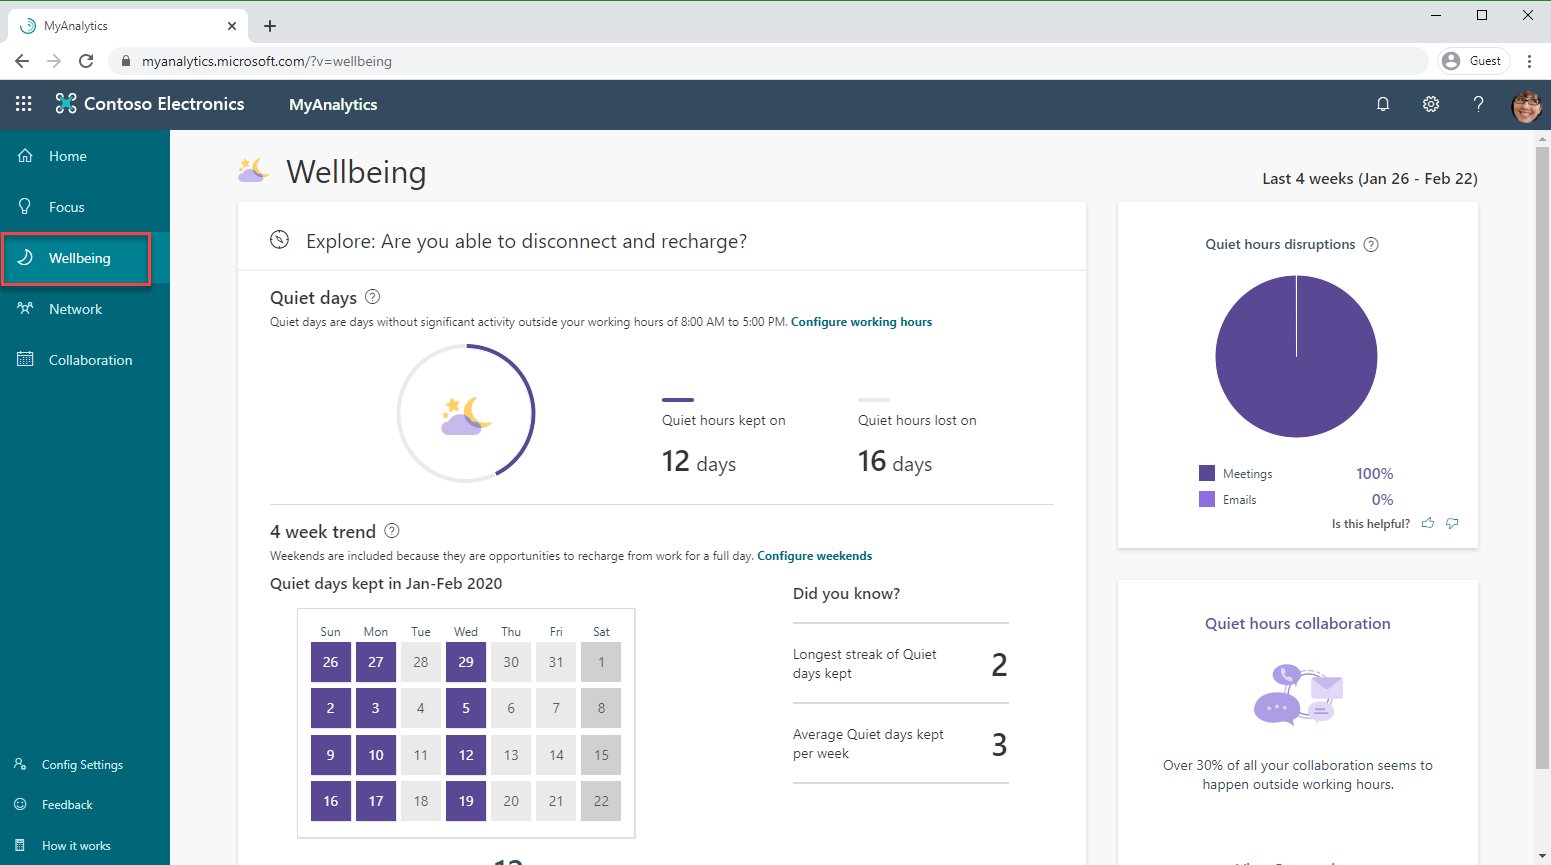1551x865 pixels.
Task: Reload the page
Action: (x=86, y=61)
